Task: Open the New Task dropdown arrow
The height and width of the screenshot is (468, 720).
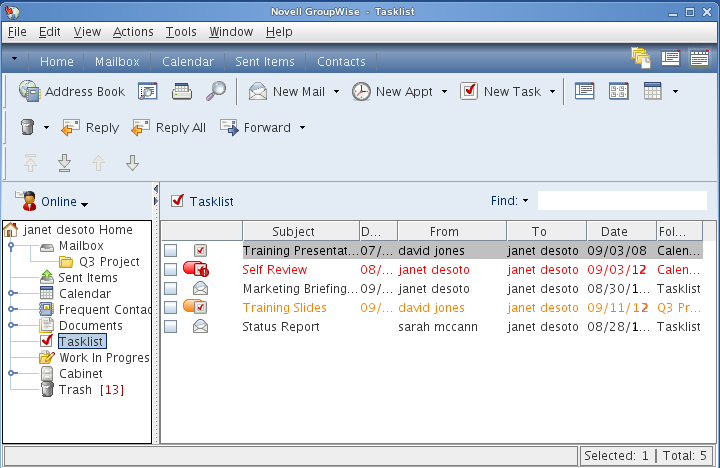Action: click(552, 91)
